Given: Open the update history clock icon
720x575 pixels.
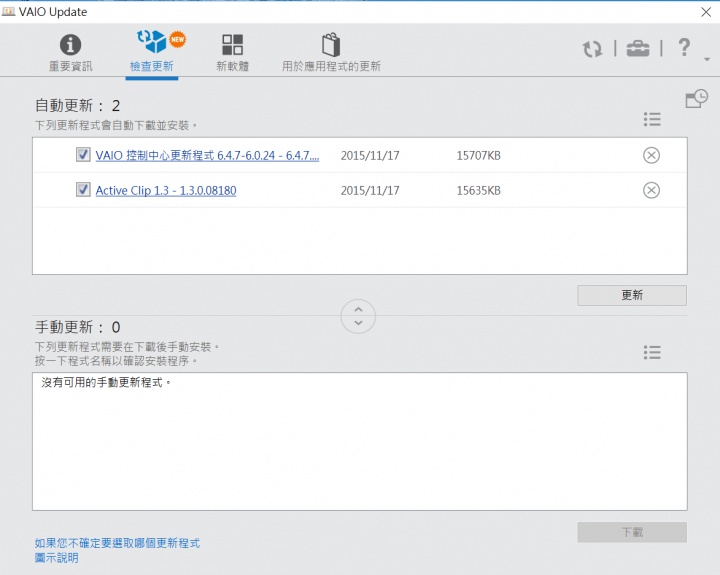Looking at the screenshot, I should 697,99.
